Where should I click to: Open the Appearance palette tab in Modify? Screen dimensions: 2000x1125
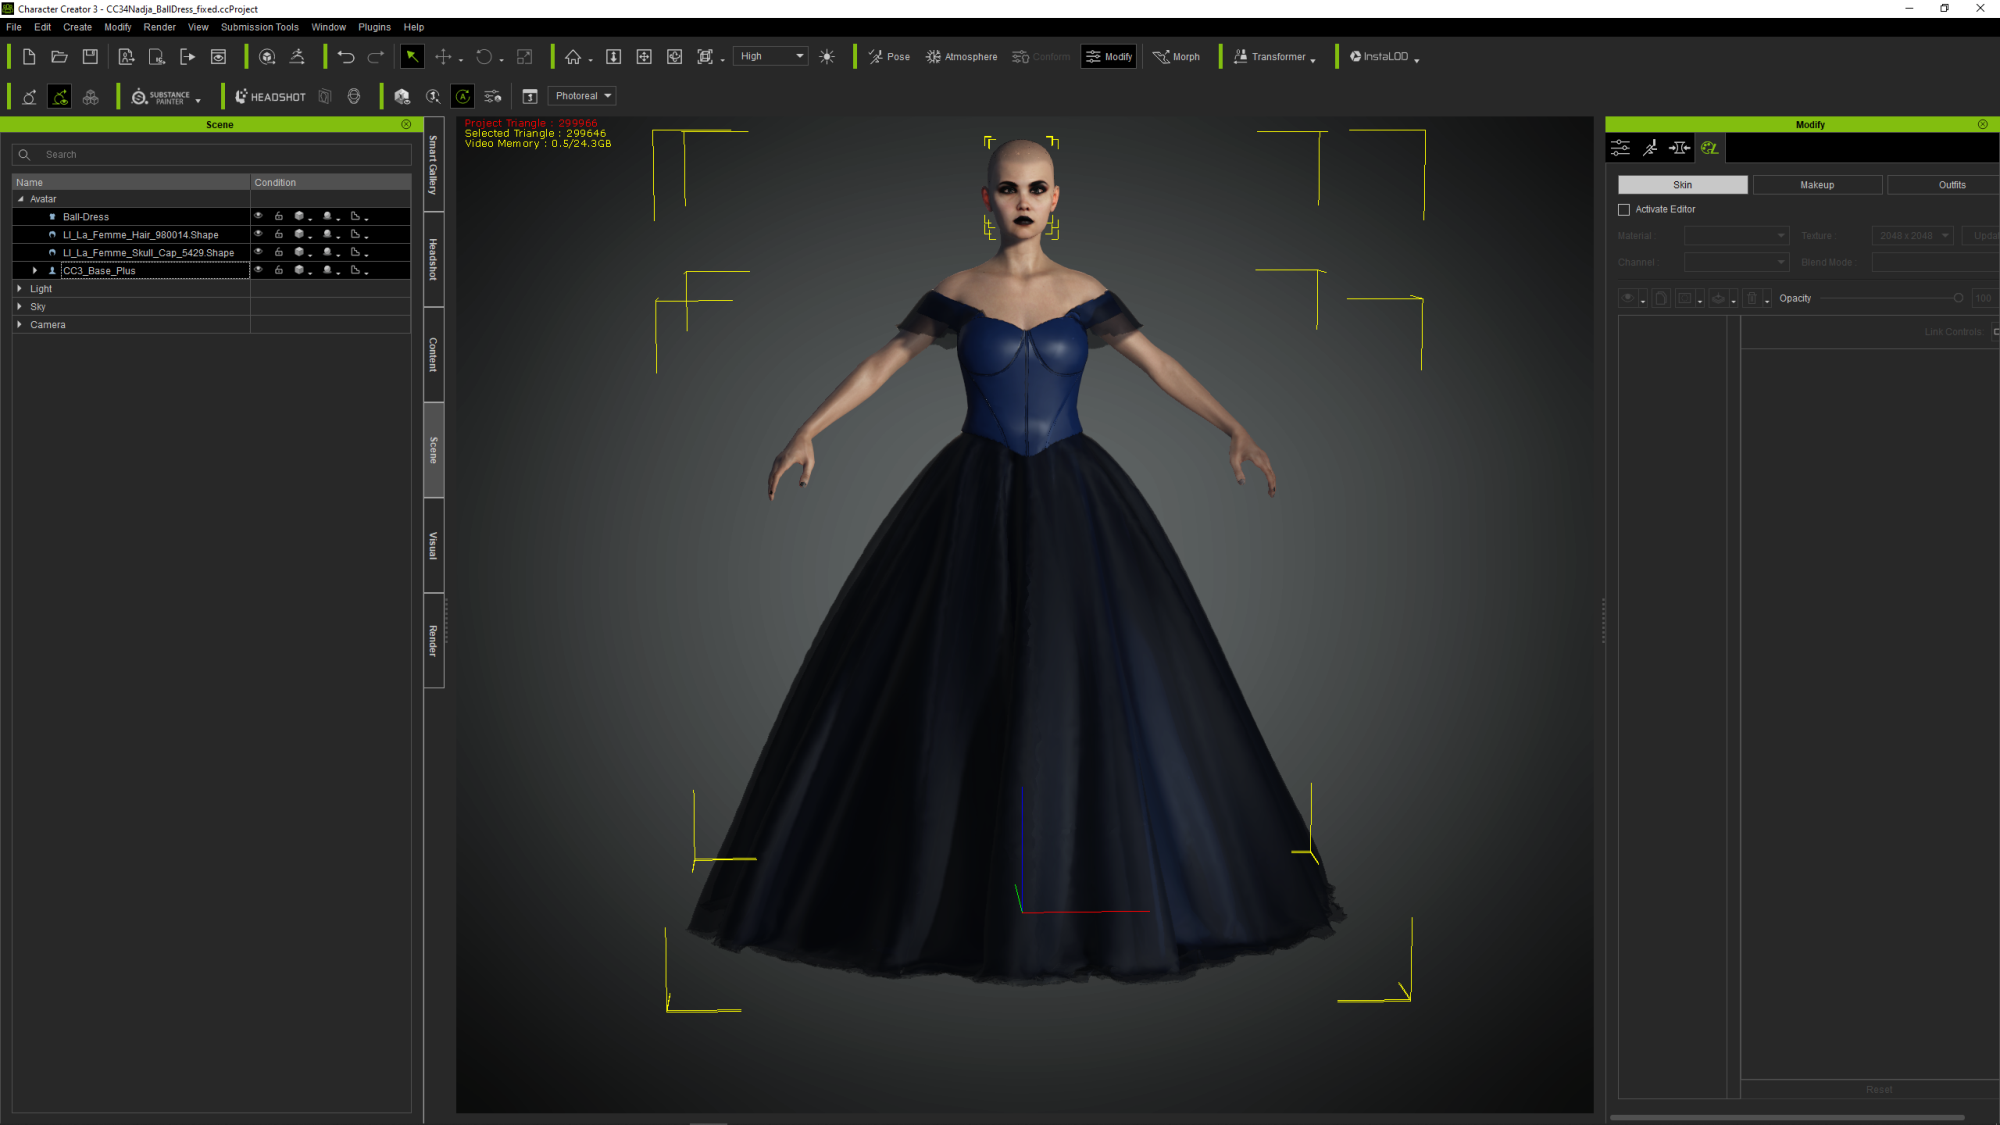(1710, 148)
